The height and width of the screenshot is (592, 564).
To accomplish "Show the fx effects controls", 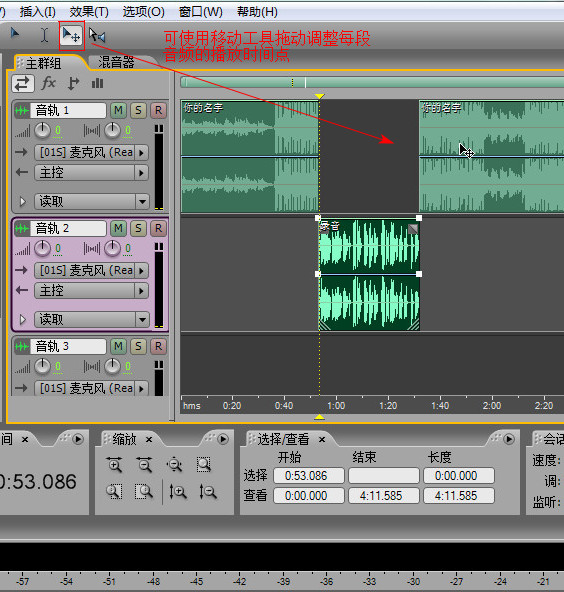I will coord(48,83).
